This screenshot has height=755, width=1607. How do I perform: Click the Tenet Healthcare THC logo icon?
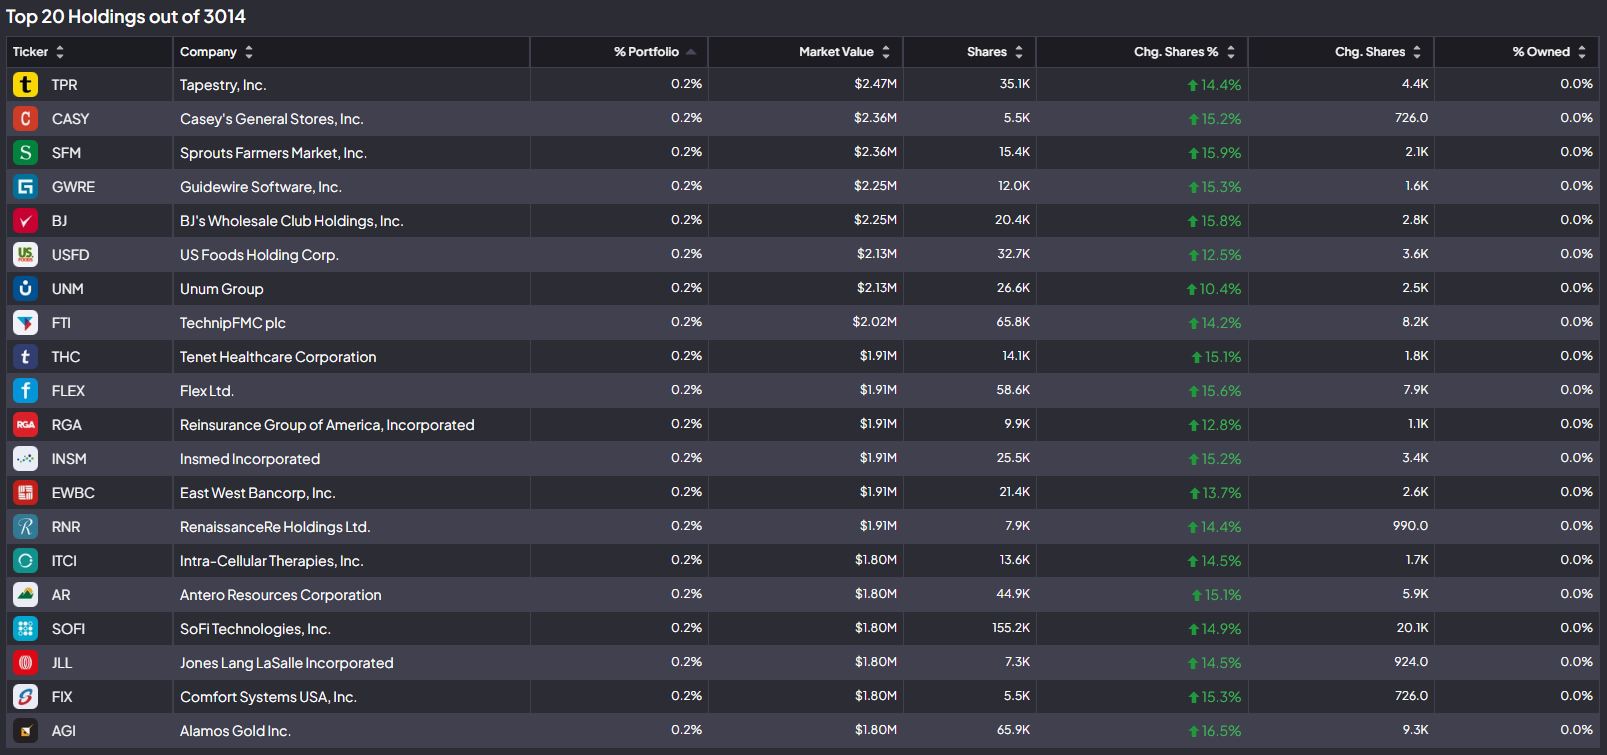coord(25,357)
